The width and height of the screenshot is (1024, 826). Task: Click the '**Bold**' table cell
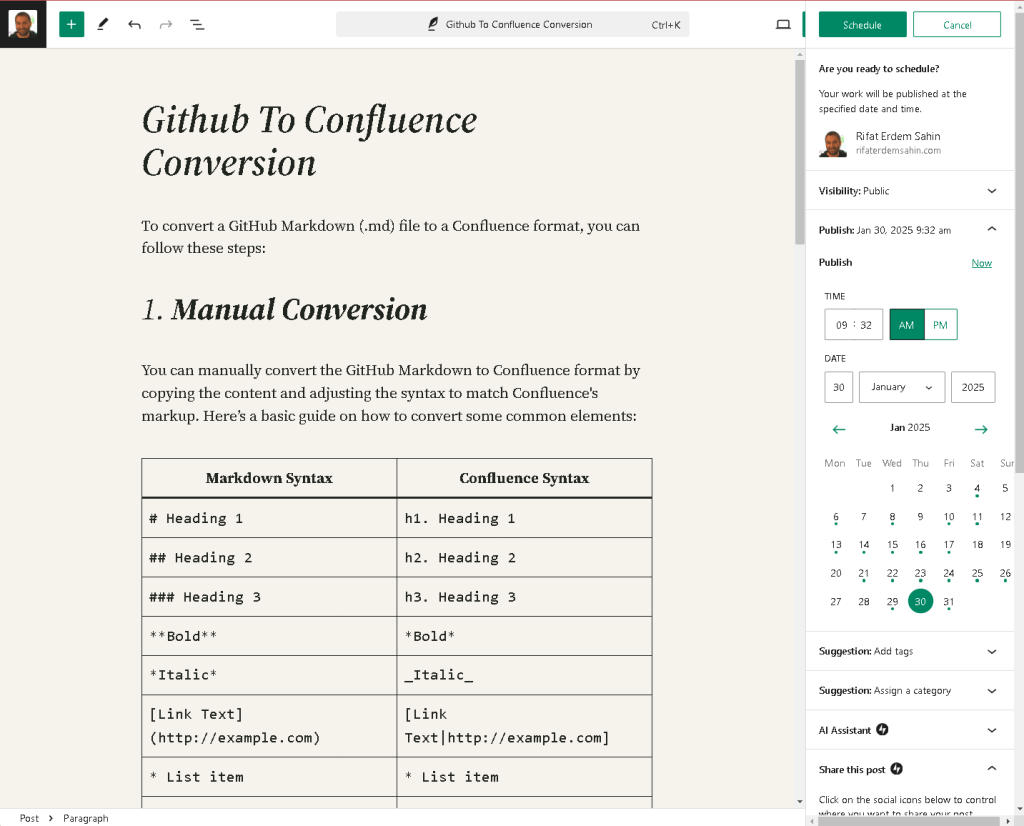(x=269, y=636)
